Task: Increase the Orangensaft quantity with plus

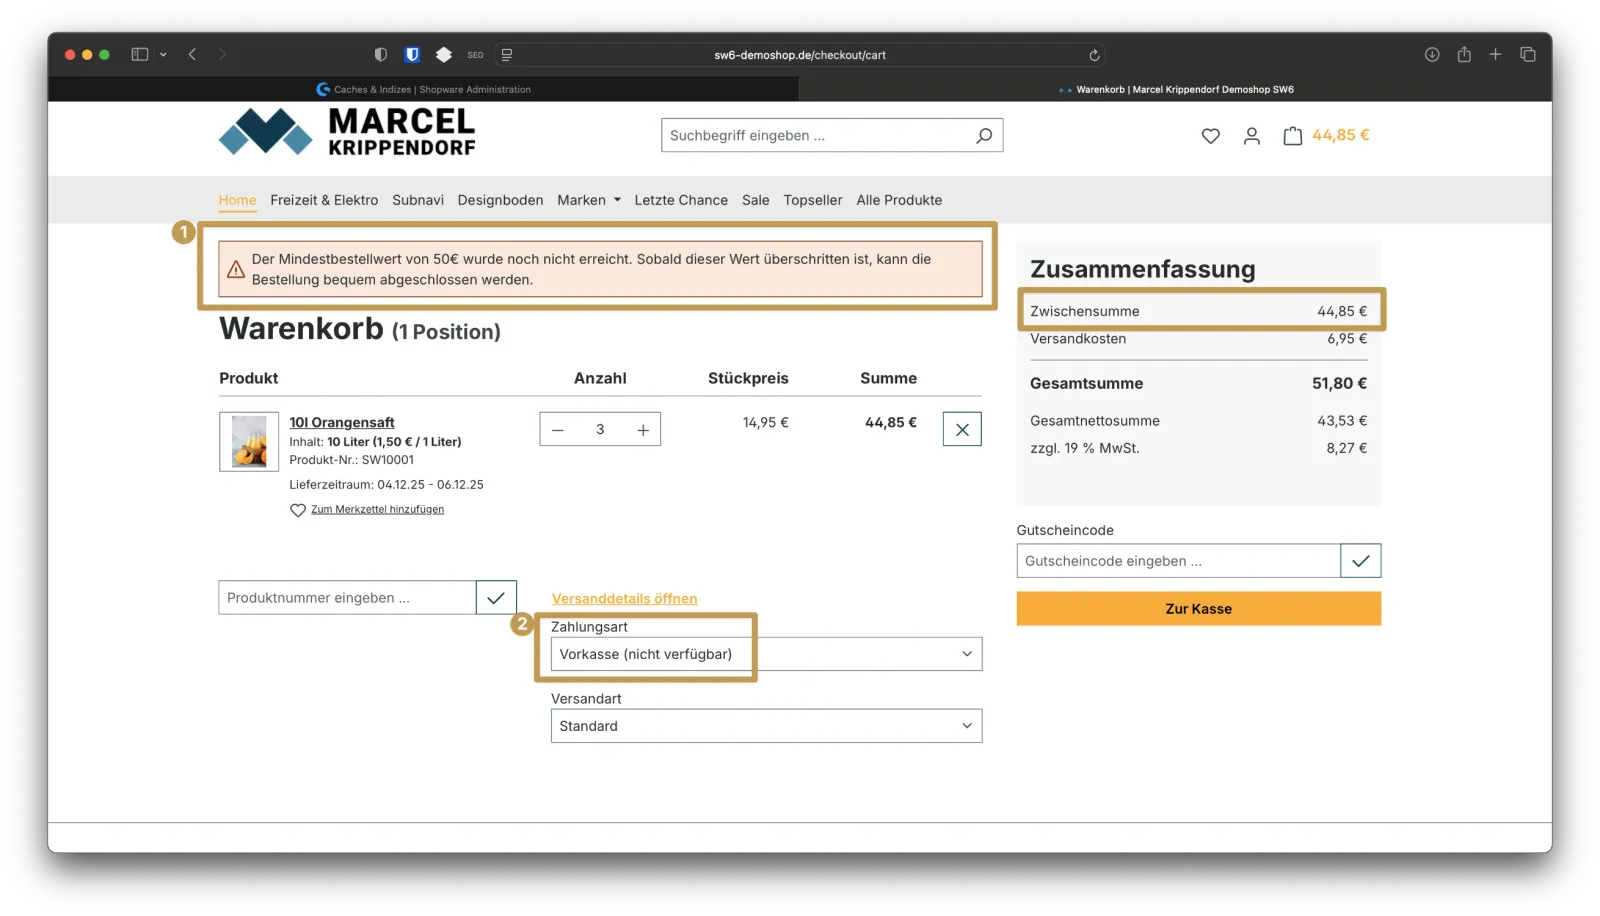Action: pyautogui.click(x=641, y=428)
